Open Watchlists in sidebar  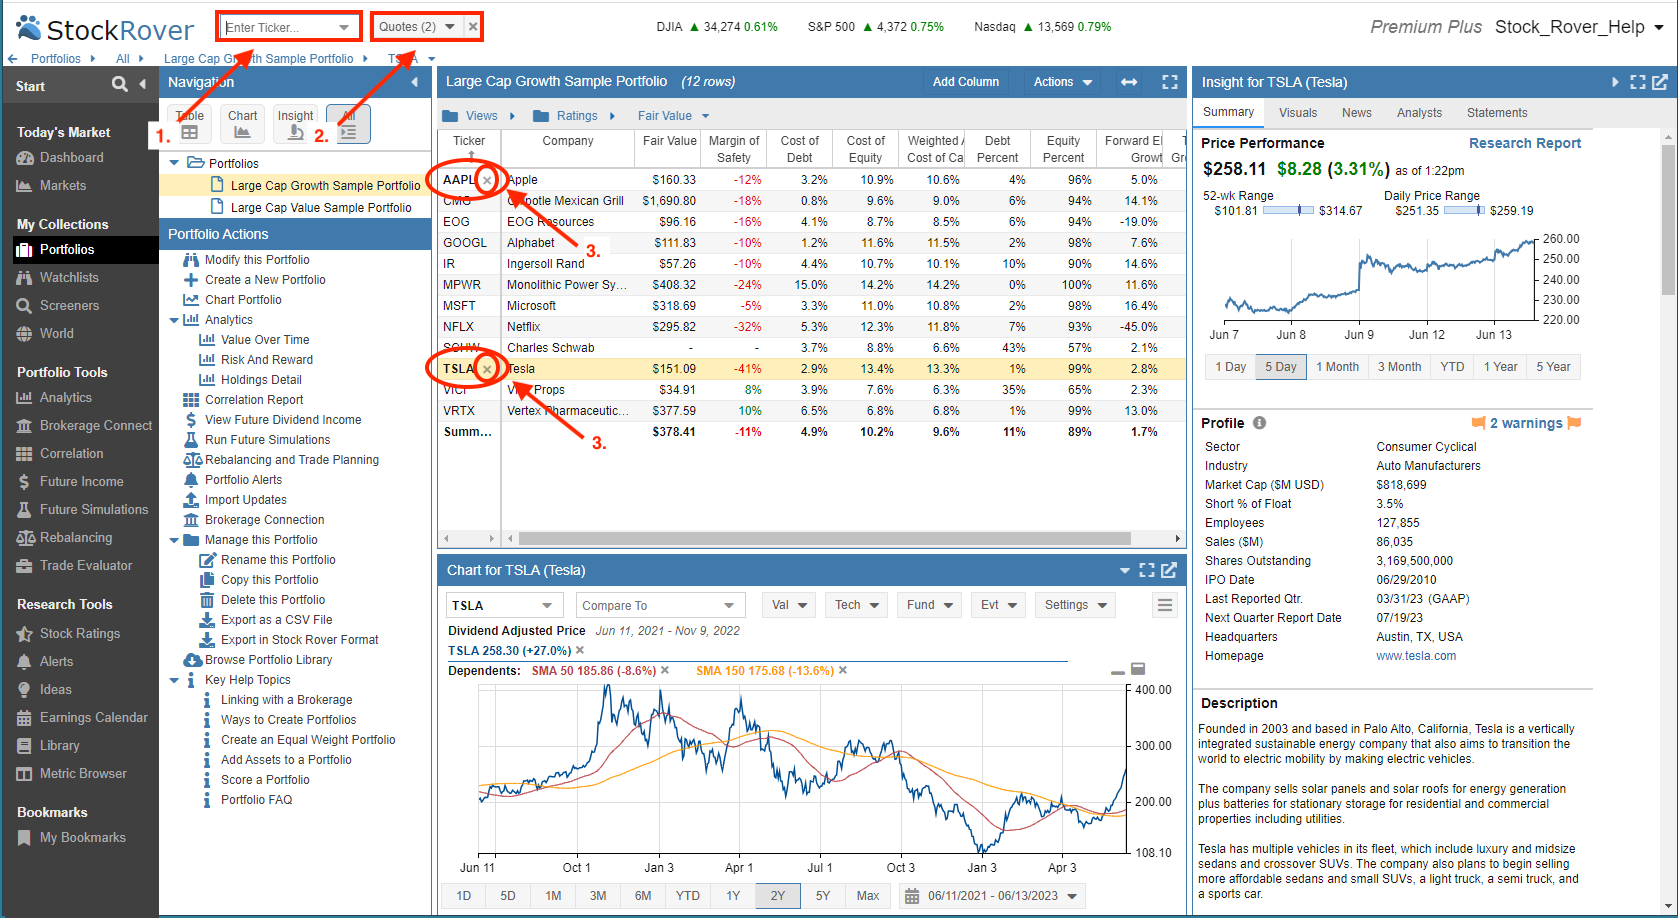tap(69, 278)
